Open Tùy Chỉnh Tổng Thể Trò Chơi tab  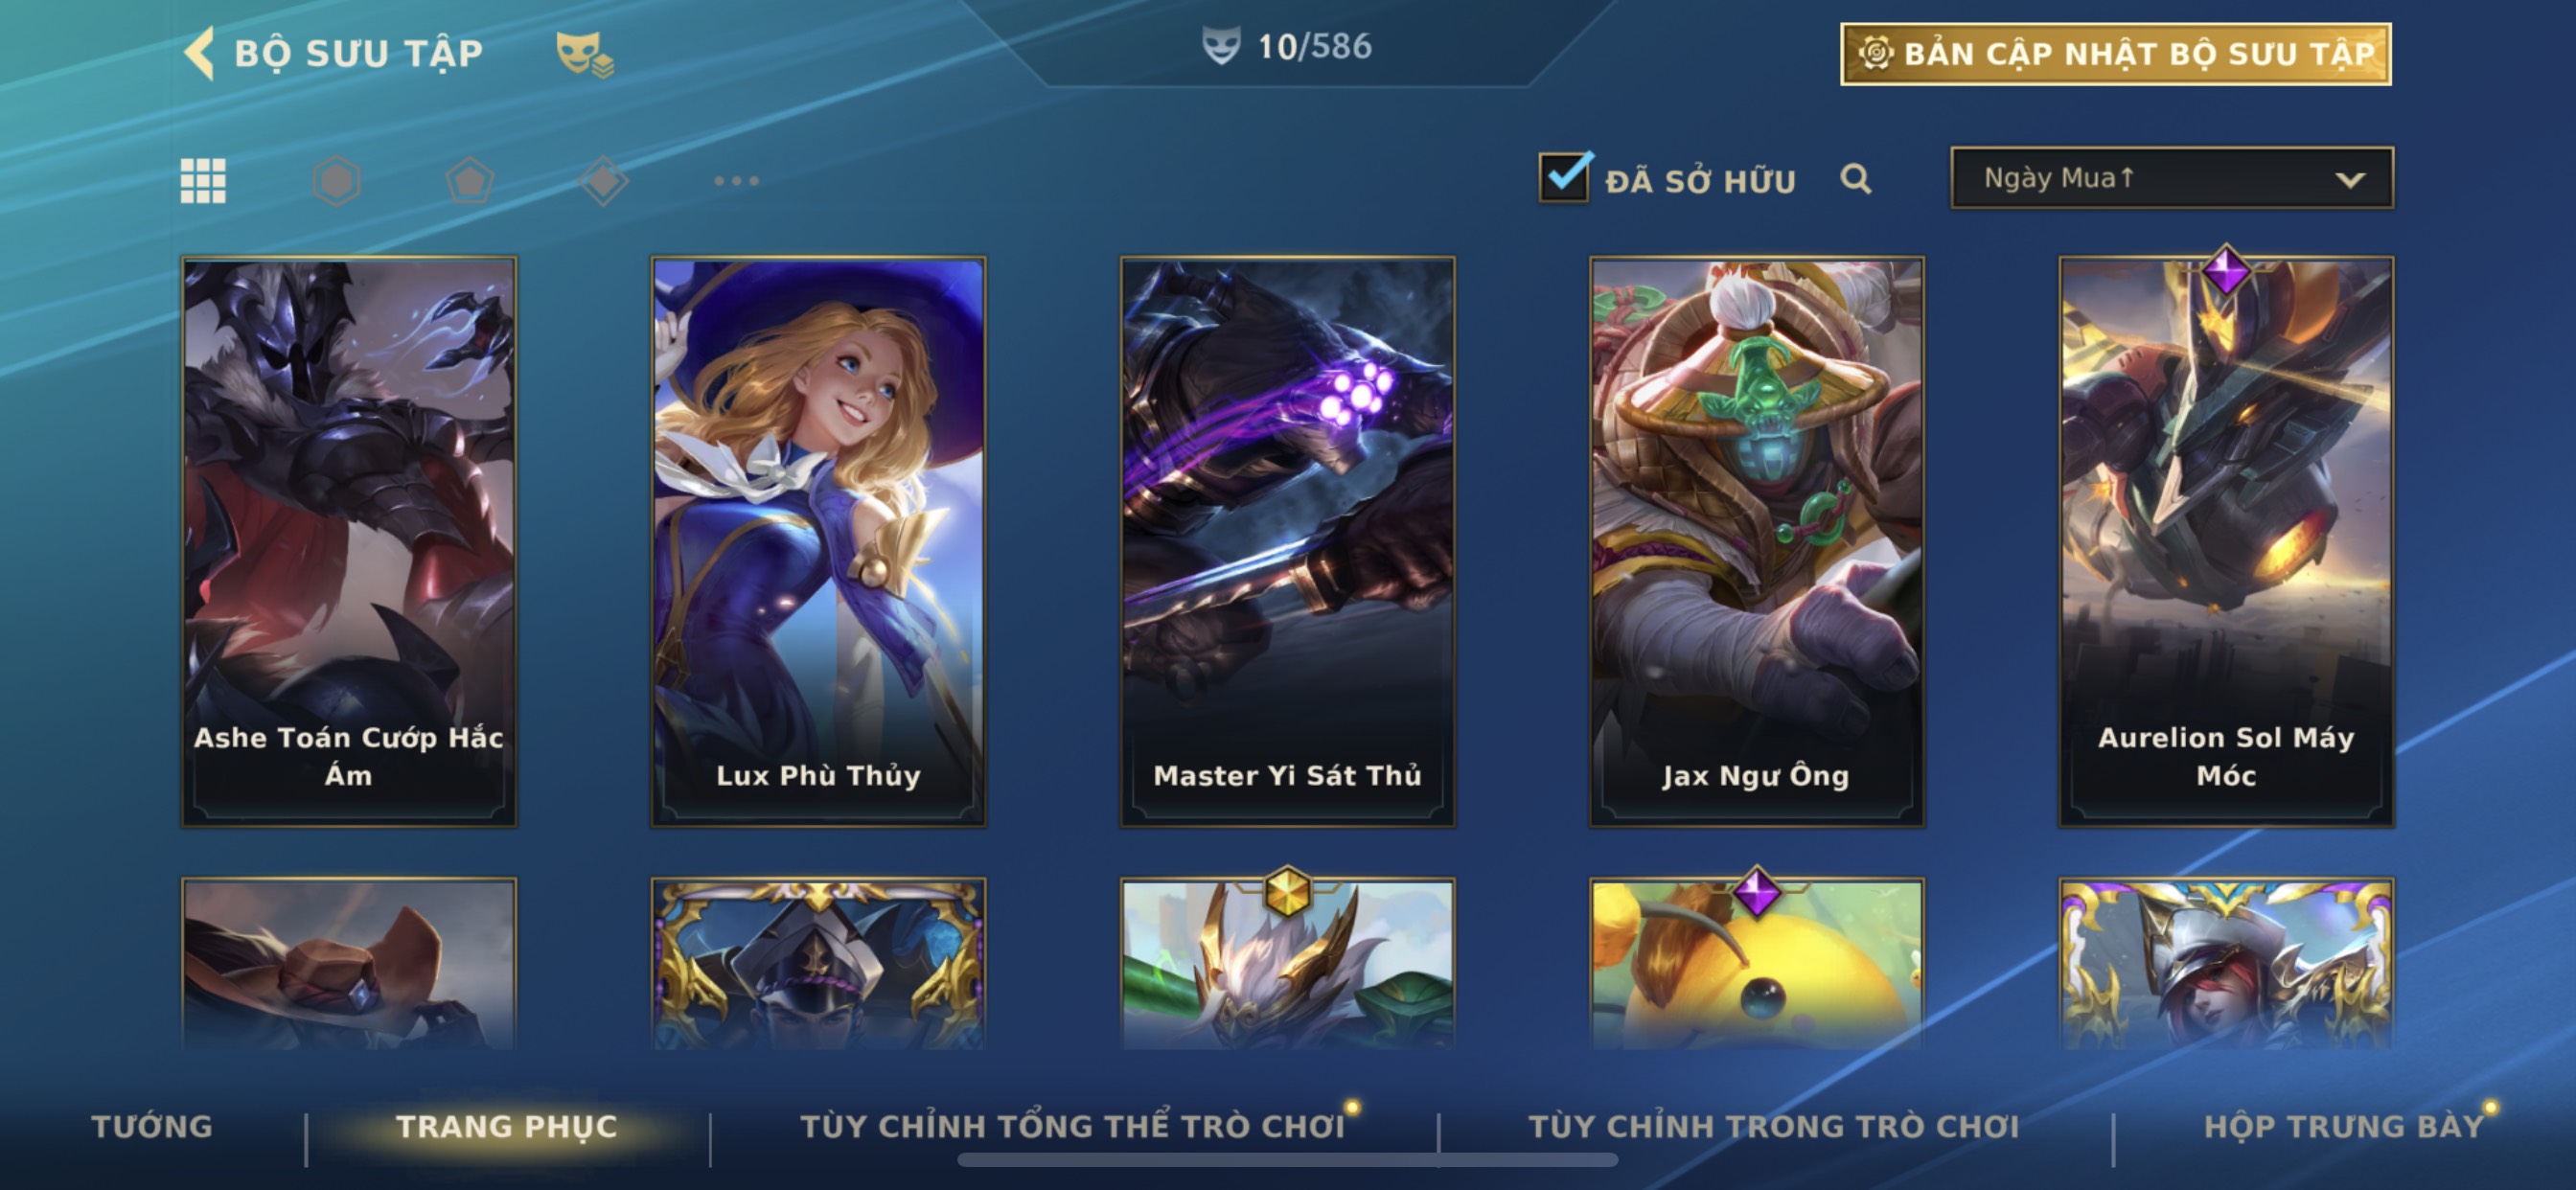[1073, 1126]
